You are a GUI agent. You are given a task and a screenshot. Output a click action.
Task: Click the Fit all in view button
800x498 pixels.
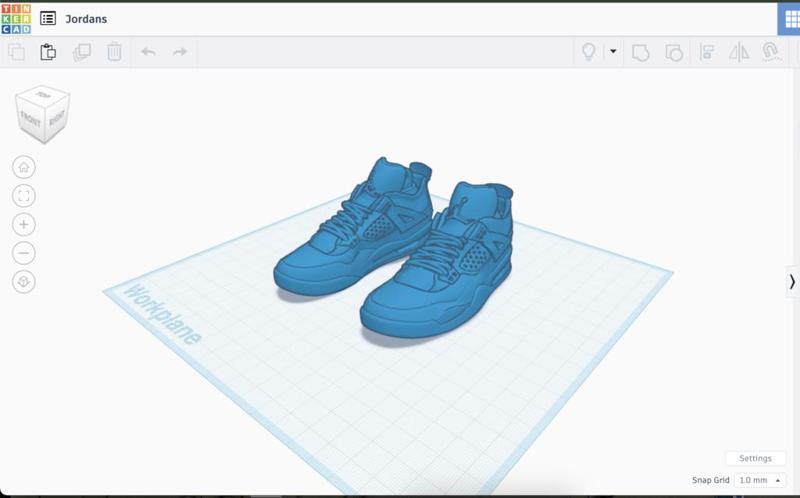coord(24,196)
